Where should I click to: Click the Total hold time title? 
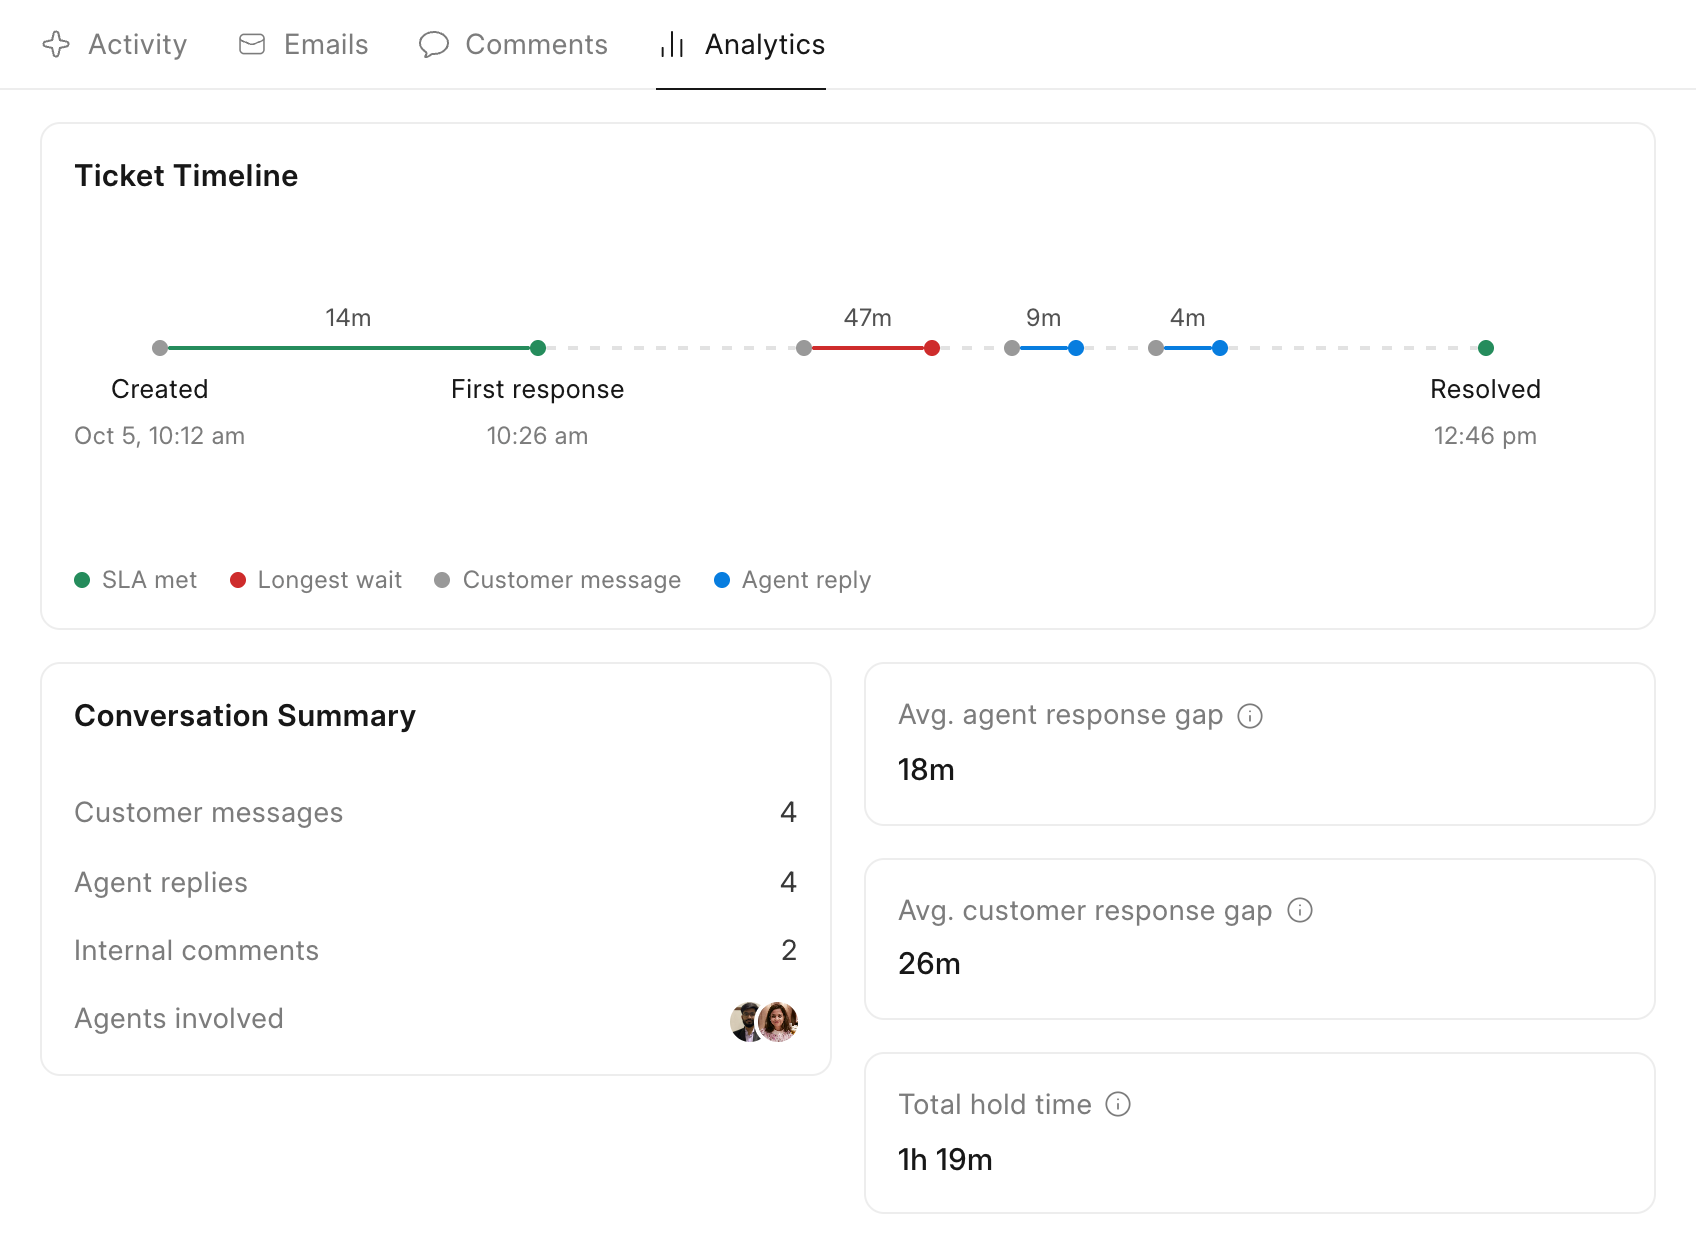pos(995,1104)
